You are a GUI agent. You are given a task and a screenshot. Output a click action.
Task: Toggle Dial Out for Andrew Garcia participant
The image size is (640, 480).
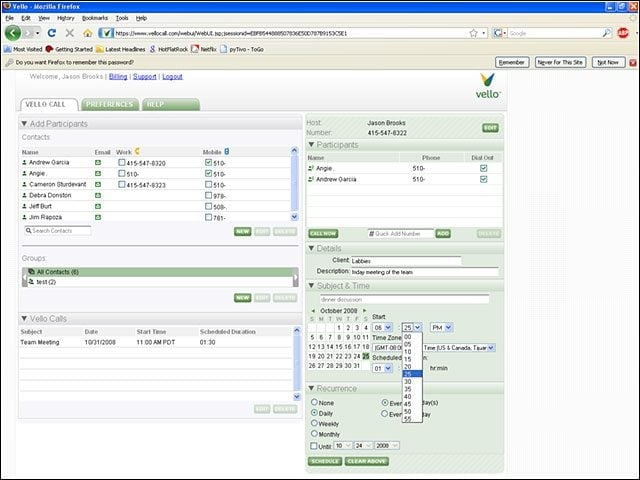(x=484, y=179)
